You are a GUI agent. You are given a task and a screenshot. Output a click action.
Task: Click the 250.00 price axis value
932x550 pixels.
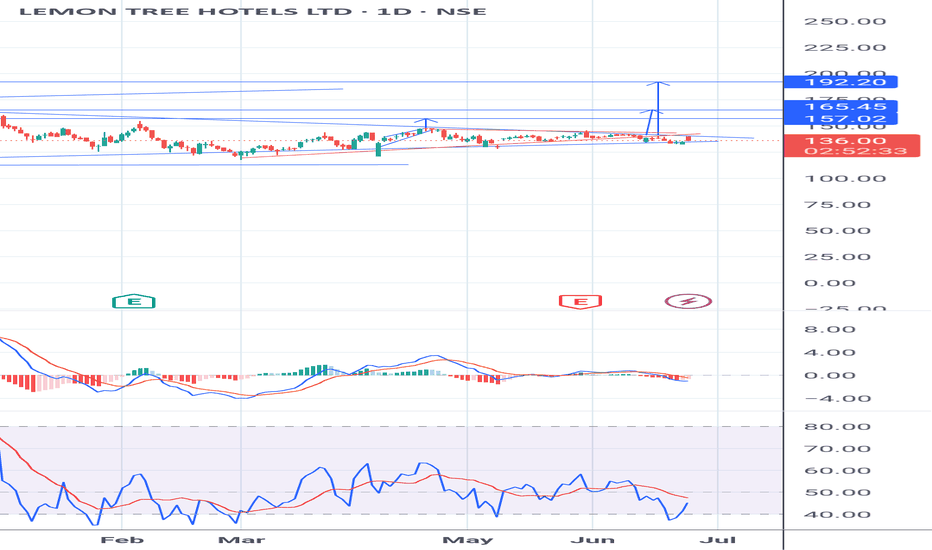(x=845, y=21)
